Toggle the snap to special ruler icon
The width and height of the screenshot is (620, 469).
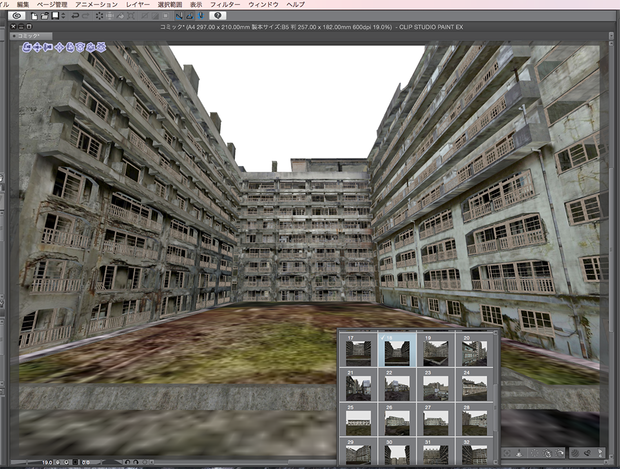[190, 16]
